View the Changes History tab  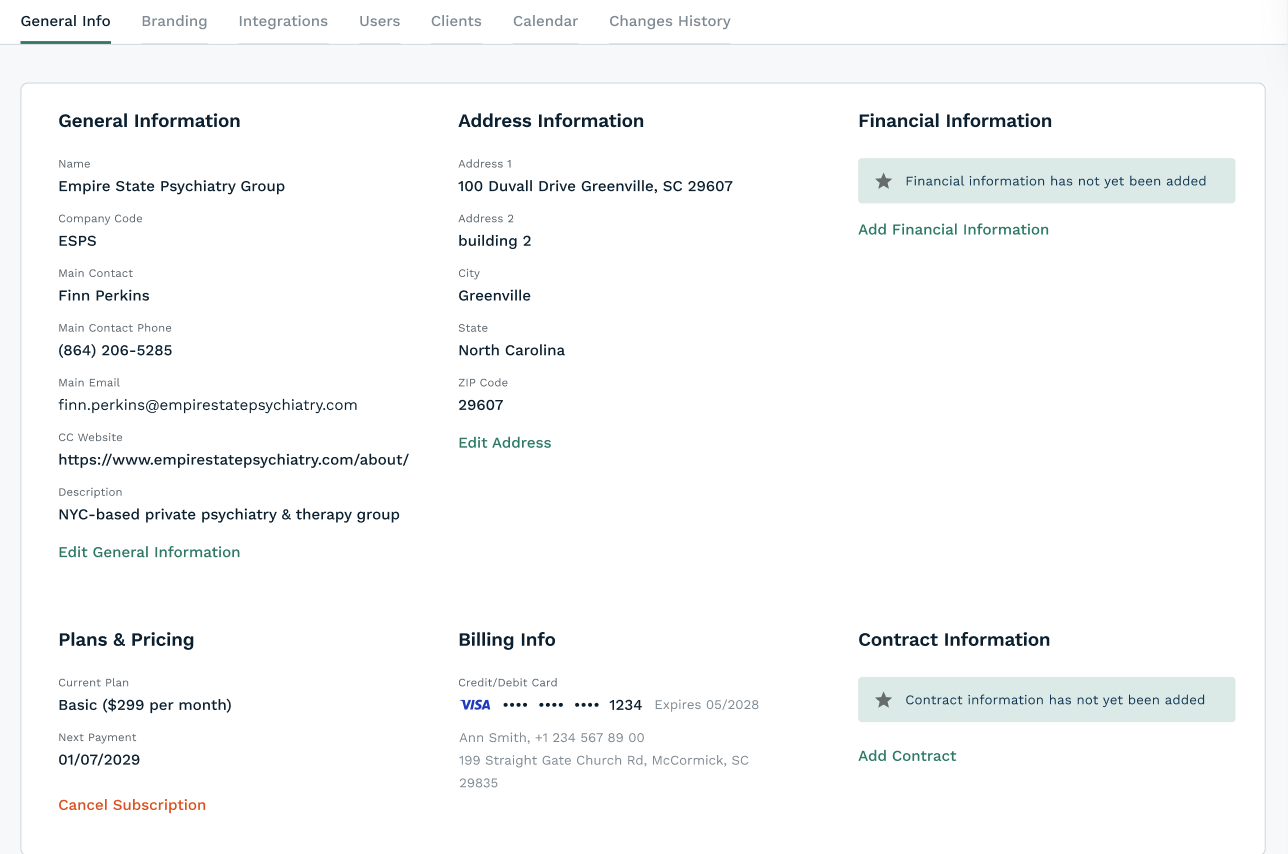pos(669,21)
